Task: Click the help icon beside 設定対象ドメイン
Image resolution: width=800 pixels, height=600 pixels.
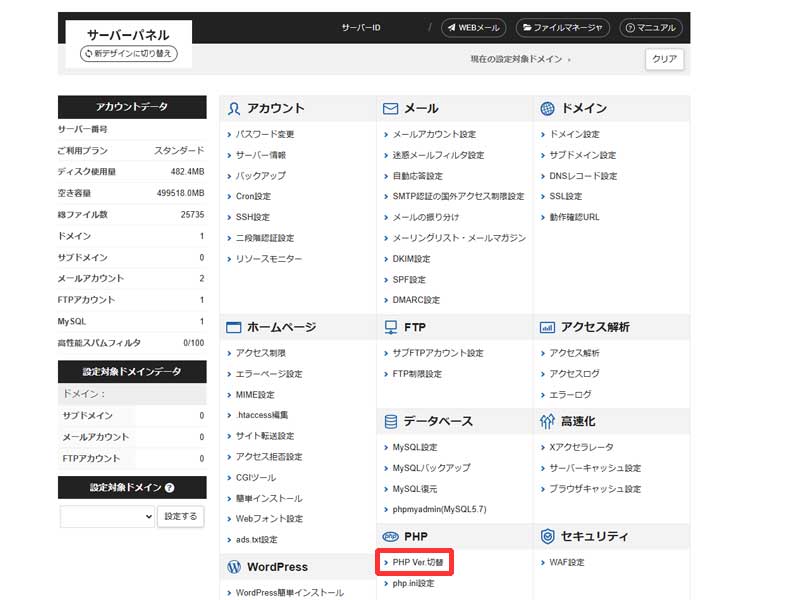Action: (170, 488)
